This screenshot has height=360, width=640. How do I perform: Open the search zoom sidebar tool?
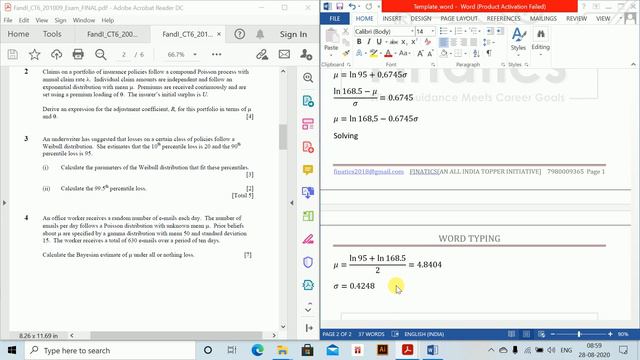coord(308,78)
